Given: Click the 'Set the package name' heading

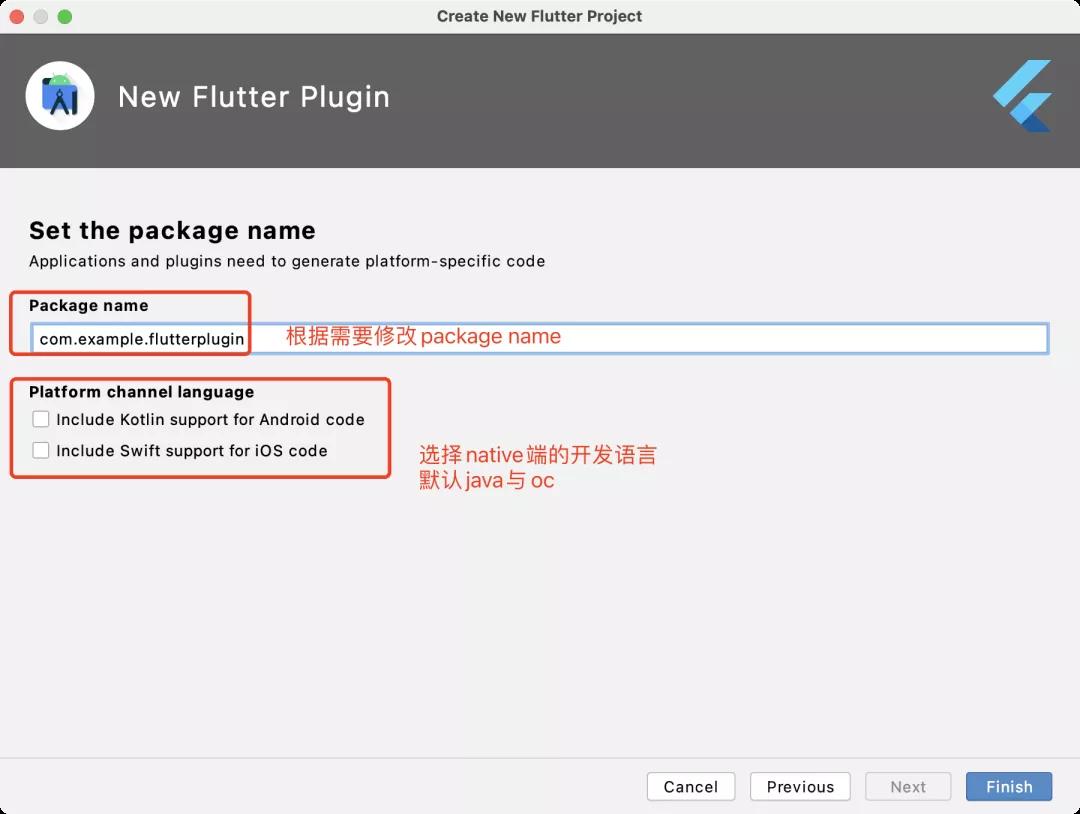Looking at the screenshot, I should [x=172, y=230].
